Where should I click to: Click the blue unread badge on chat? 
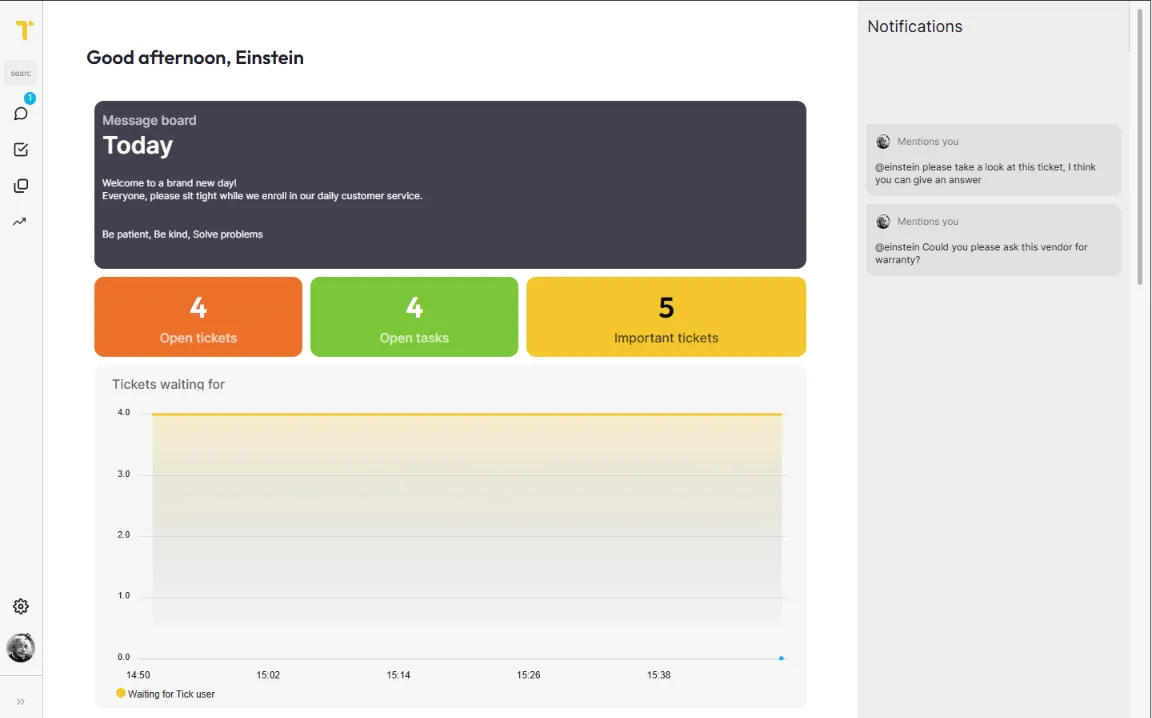pyautogui.click(x=30, y=98)
